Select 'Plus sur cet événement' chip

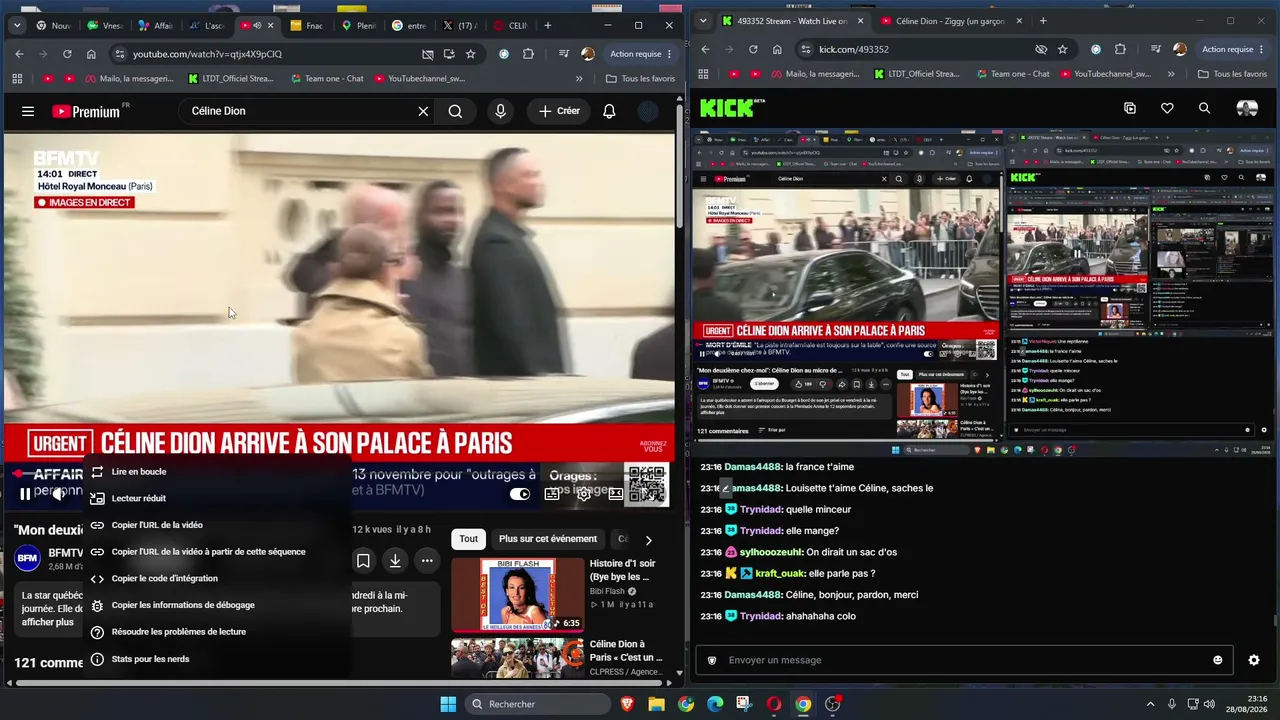pyautogui.click(x=548, y=539)
